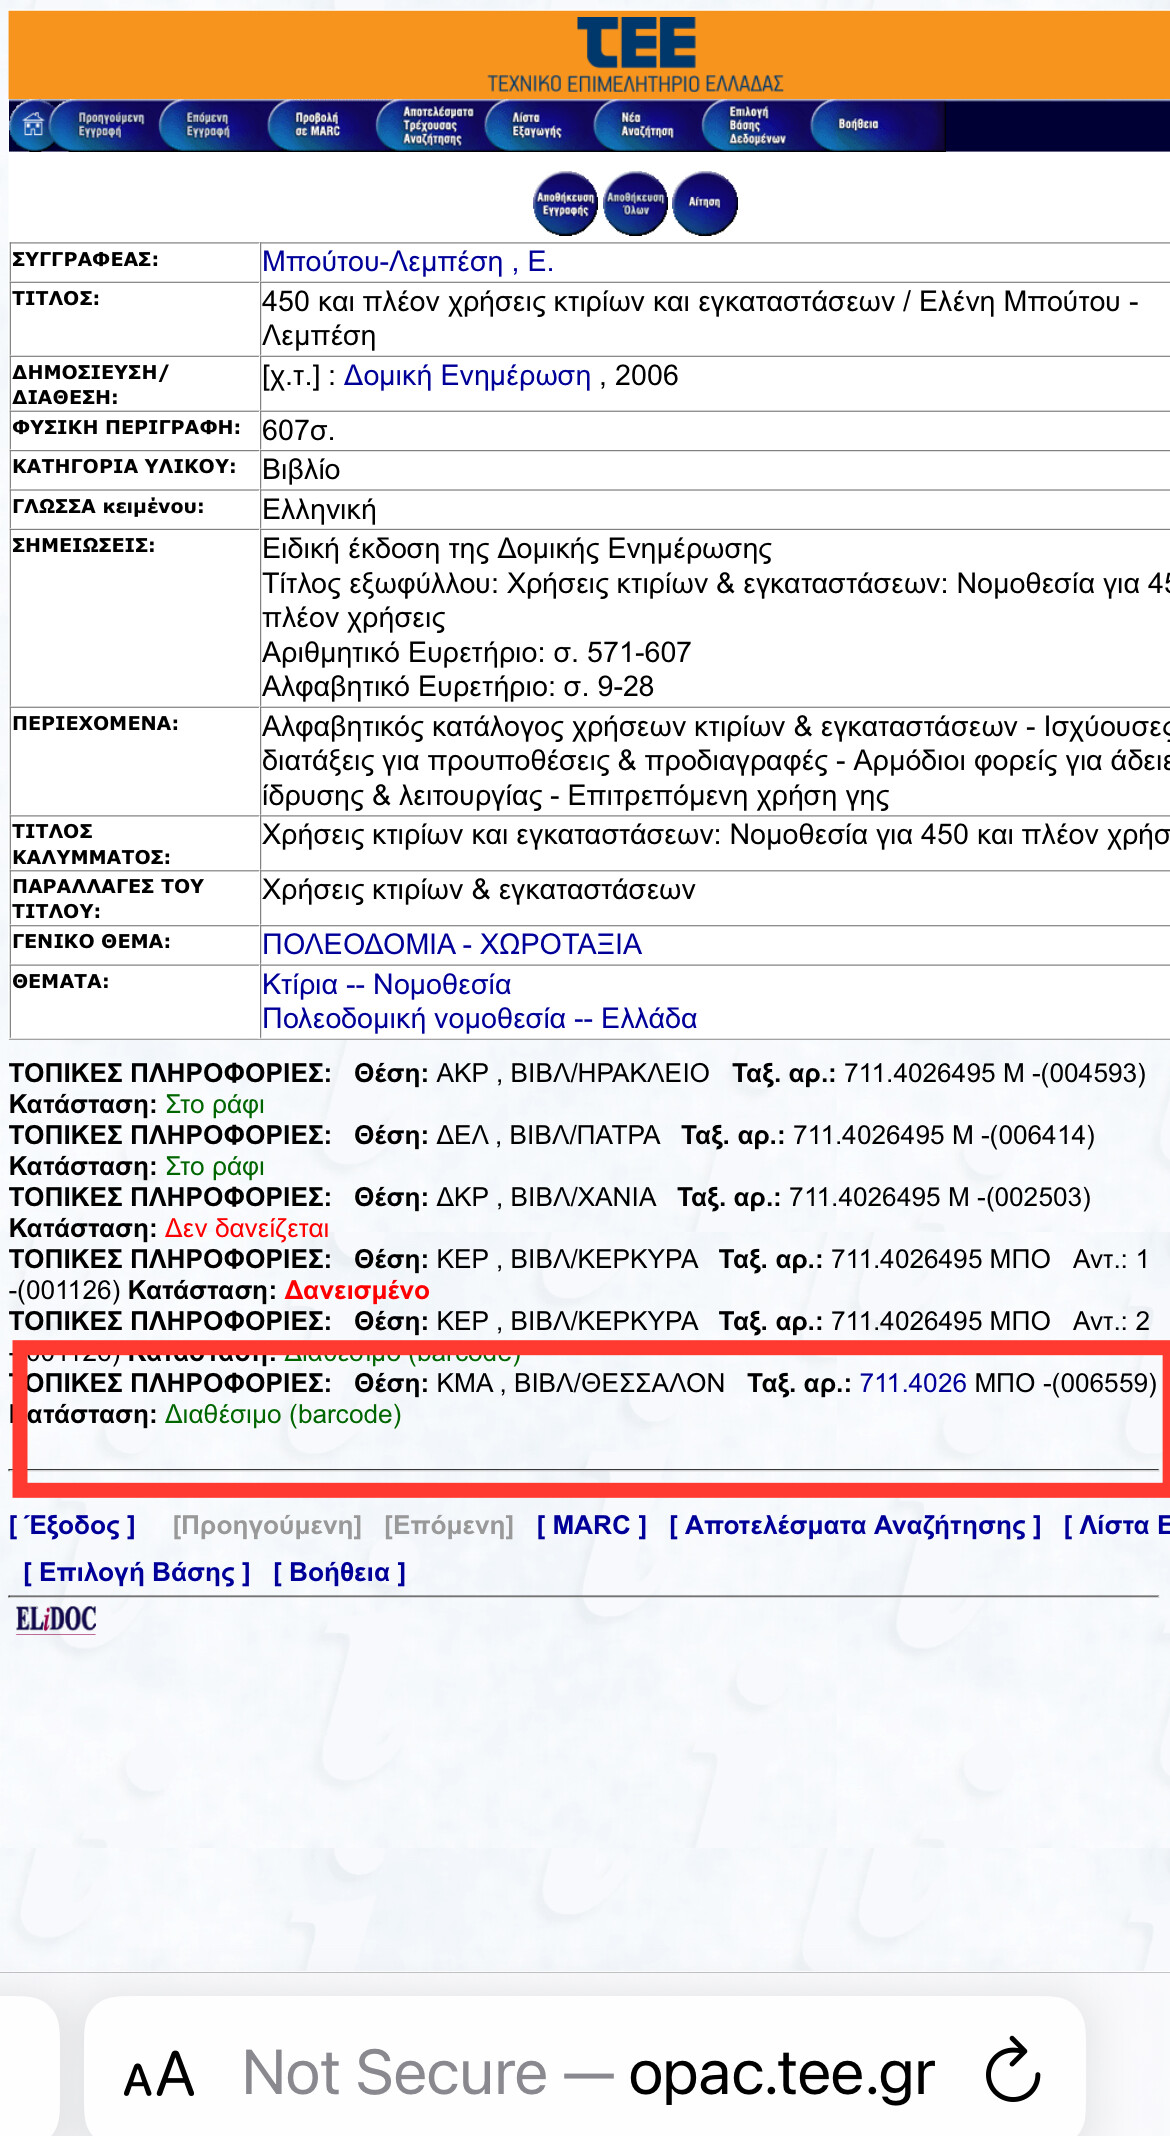Save all records with Αποθήκευση Όλων
This screenshot has height=2136, width=1170.
point(635,204)
